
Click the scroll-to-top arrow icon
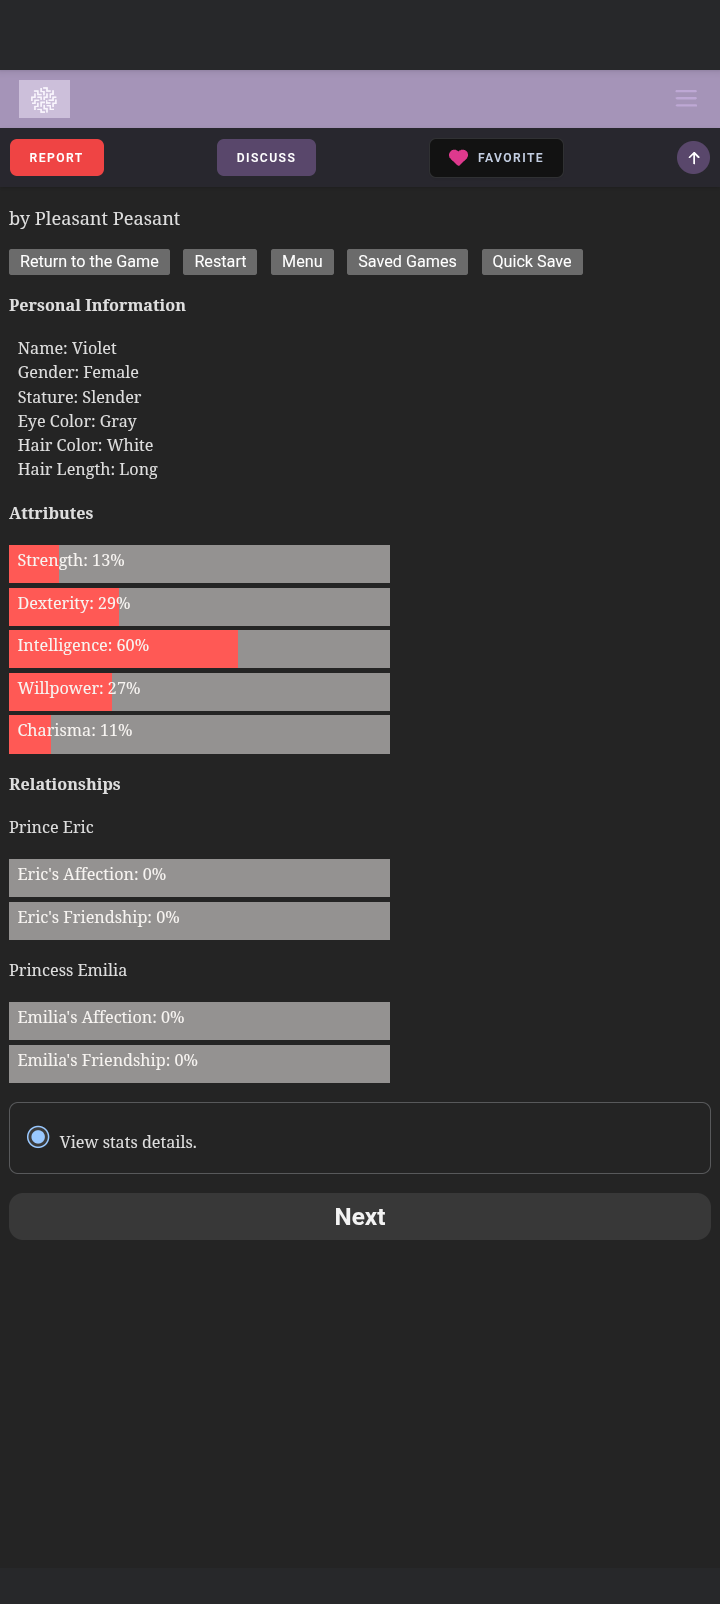click(693, 158)
